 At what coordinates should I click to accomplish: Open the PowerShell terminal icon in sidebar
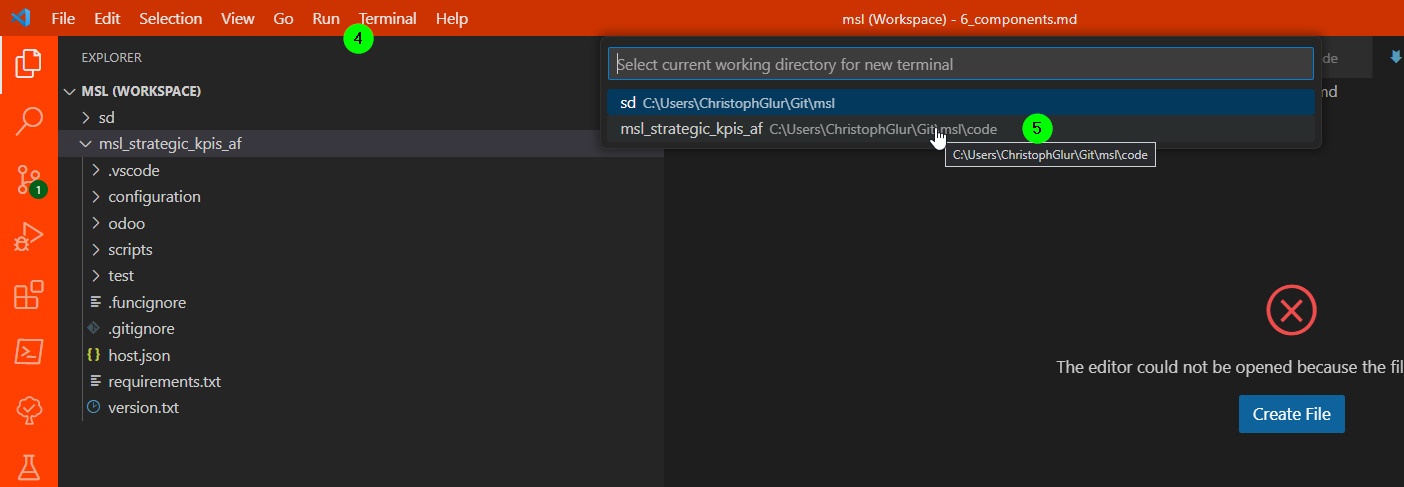(29, 352)
